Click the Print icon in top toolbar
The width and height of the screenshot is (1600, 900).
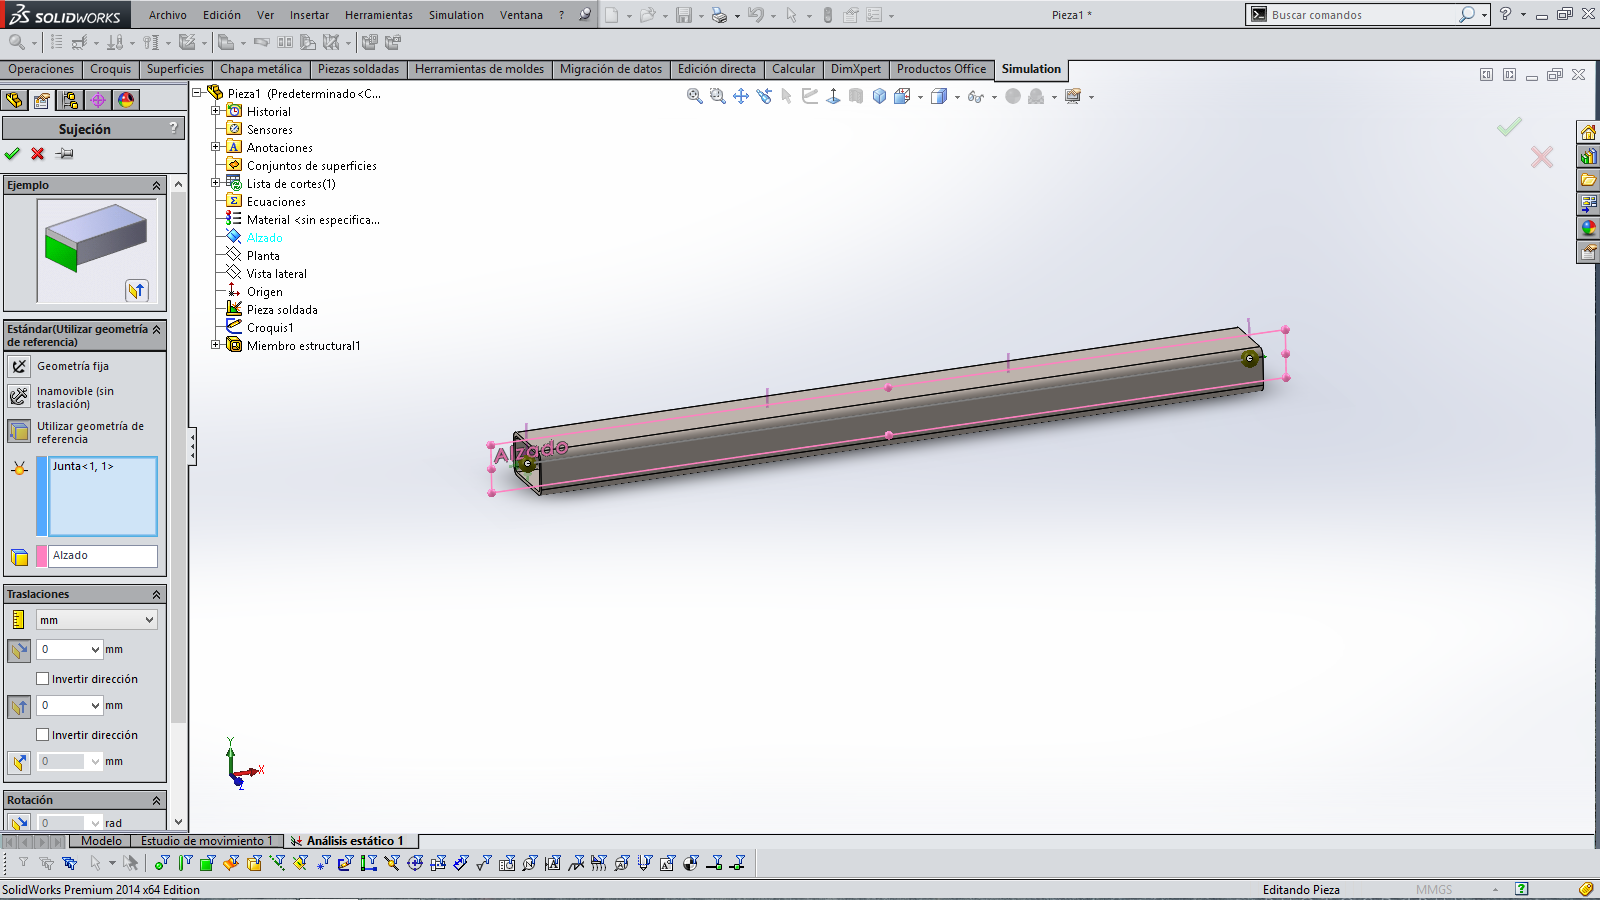[x=719, y=15]
